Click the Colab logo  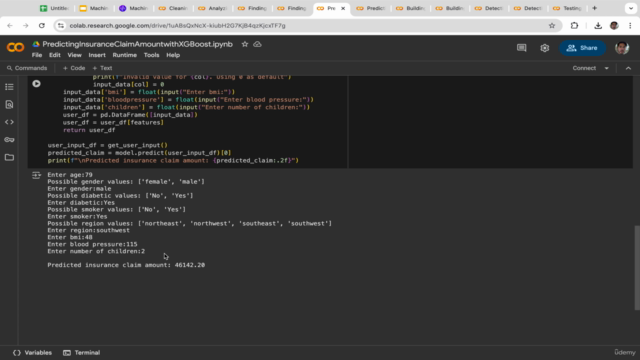point(16,47)
